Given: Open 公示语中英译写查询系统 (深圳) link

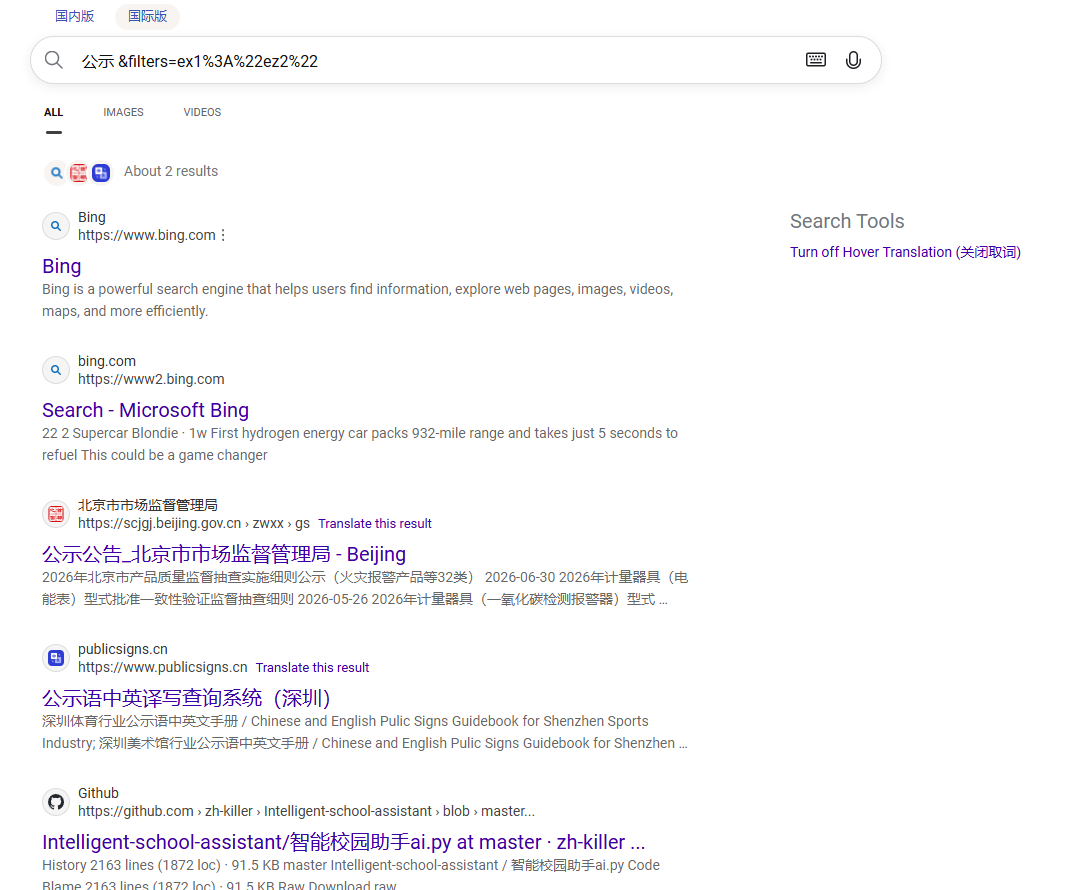Looking at the screenshot, I should tap(186, 698).
